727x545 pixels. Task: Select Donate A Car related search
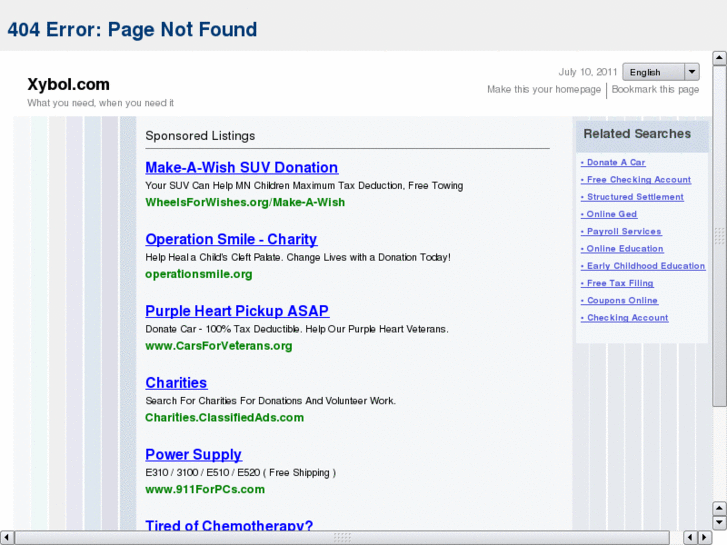[x=613, y=162]
